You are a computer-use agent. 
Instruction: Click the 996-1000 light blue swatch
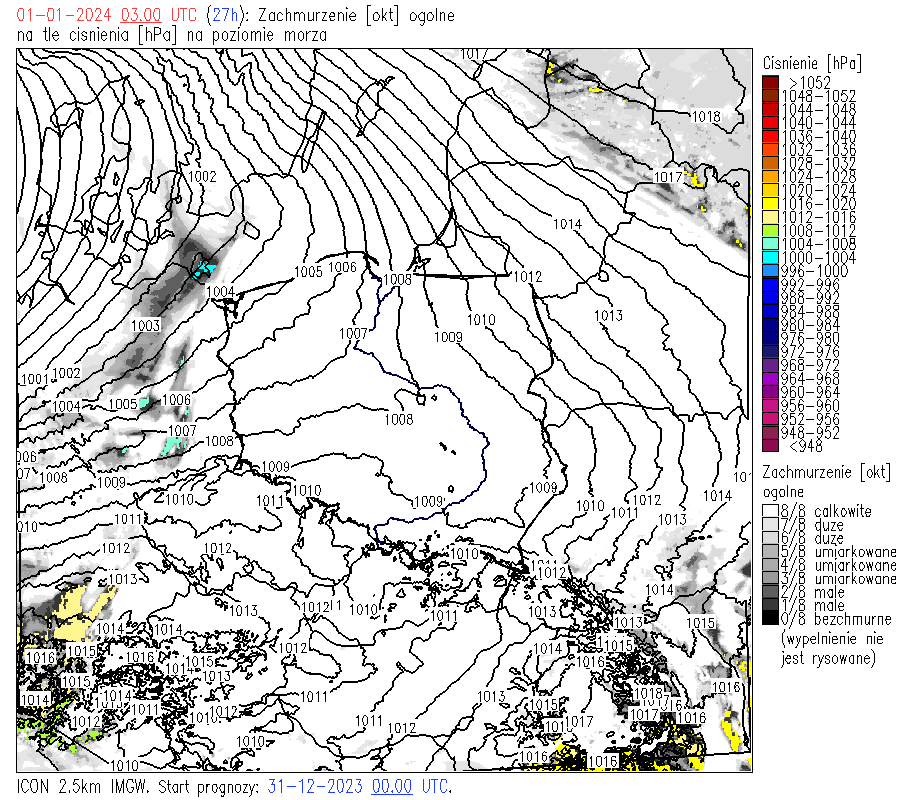[x=770, y=271]
